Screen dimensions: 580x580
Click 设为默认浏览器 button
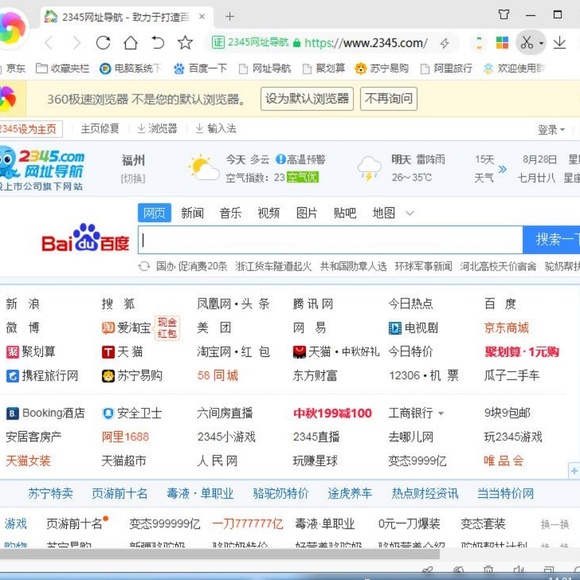point(307,99)
